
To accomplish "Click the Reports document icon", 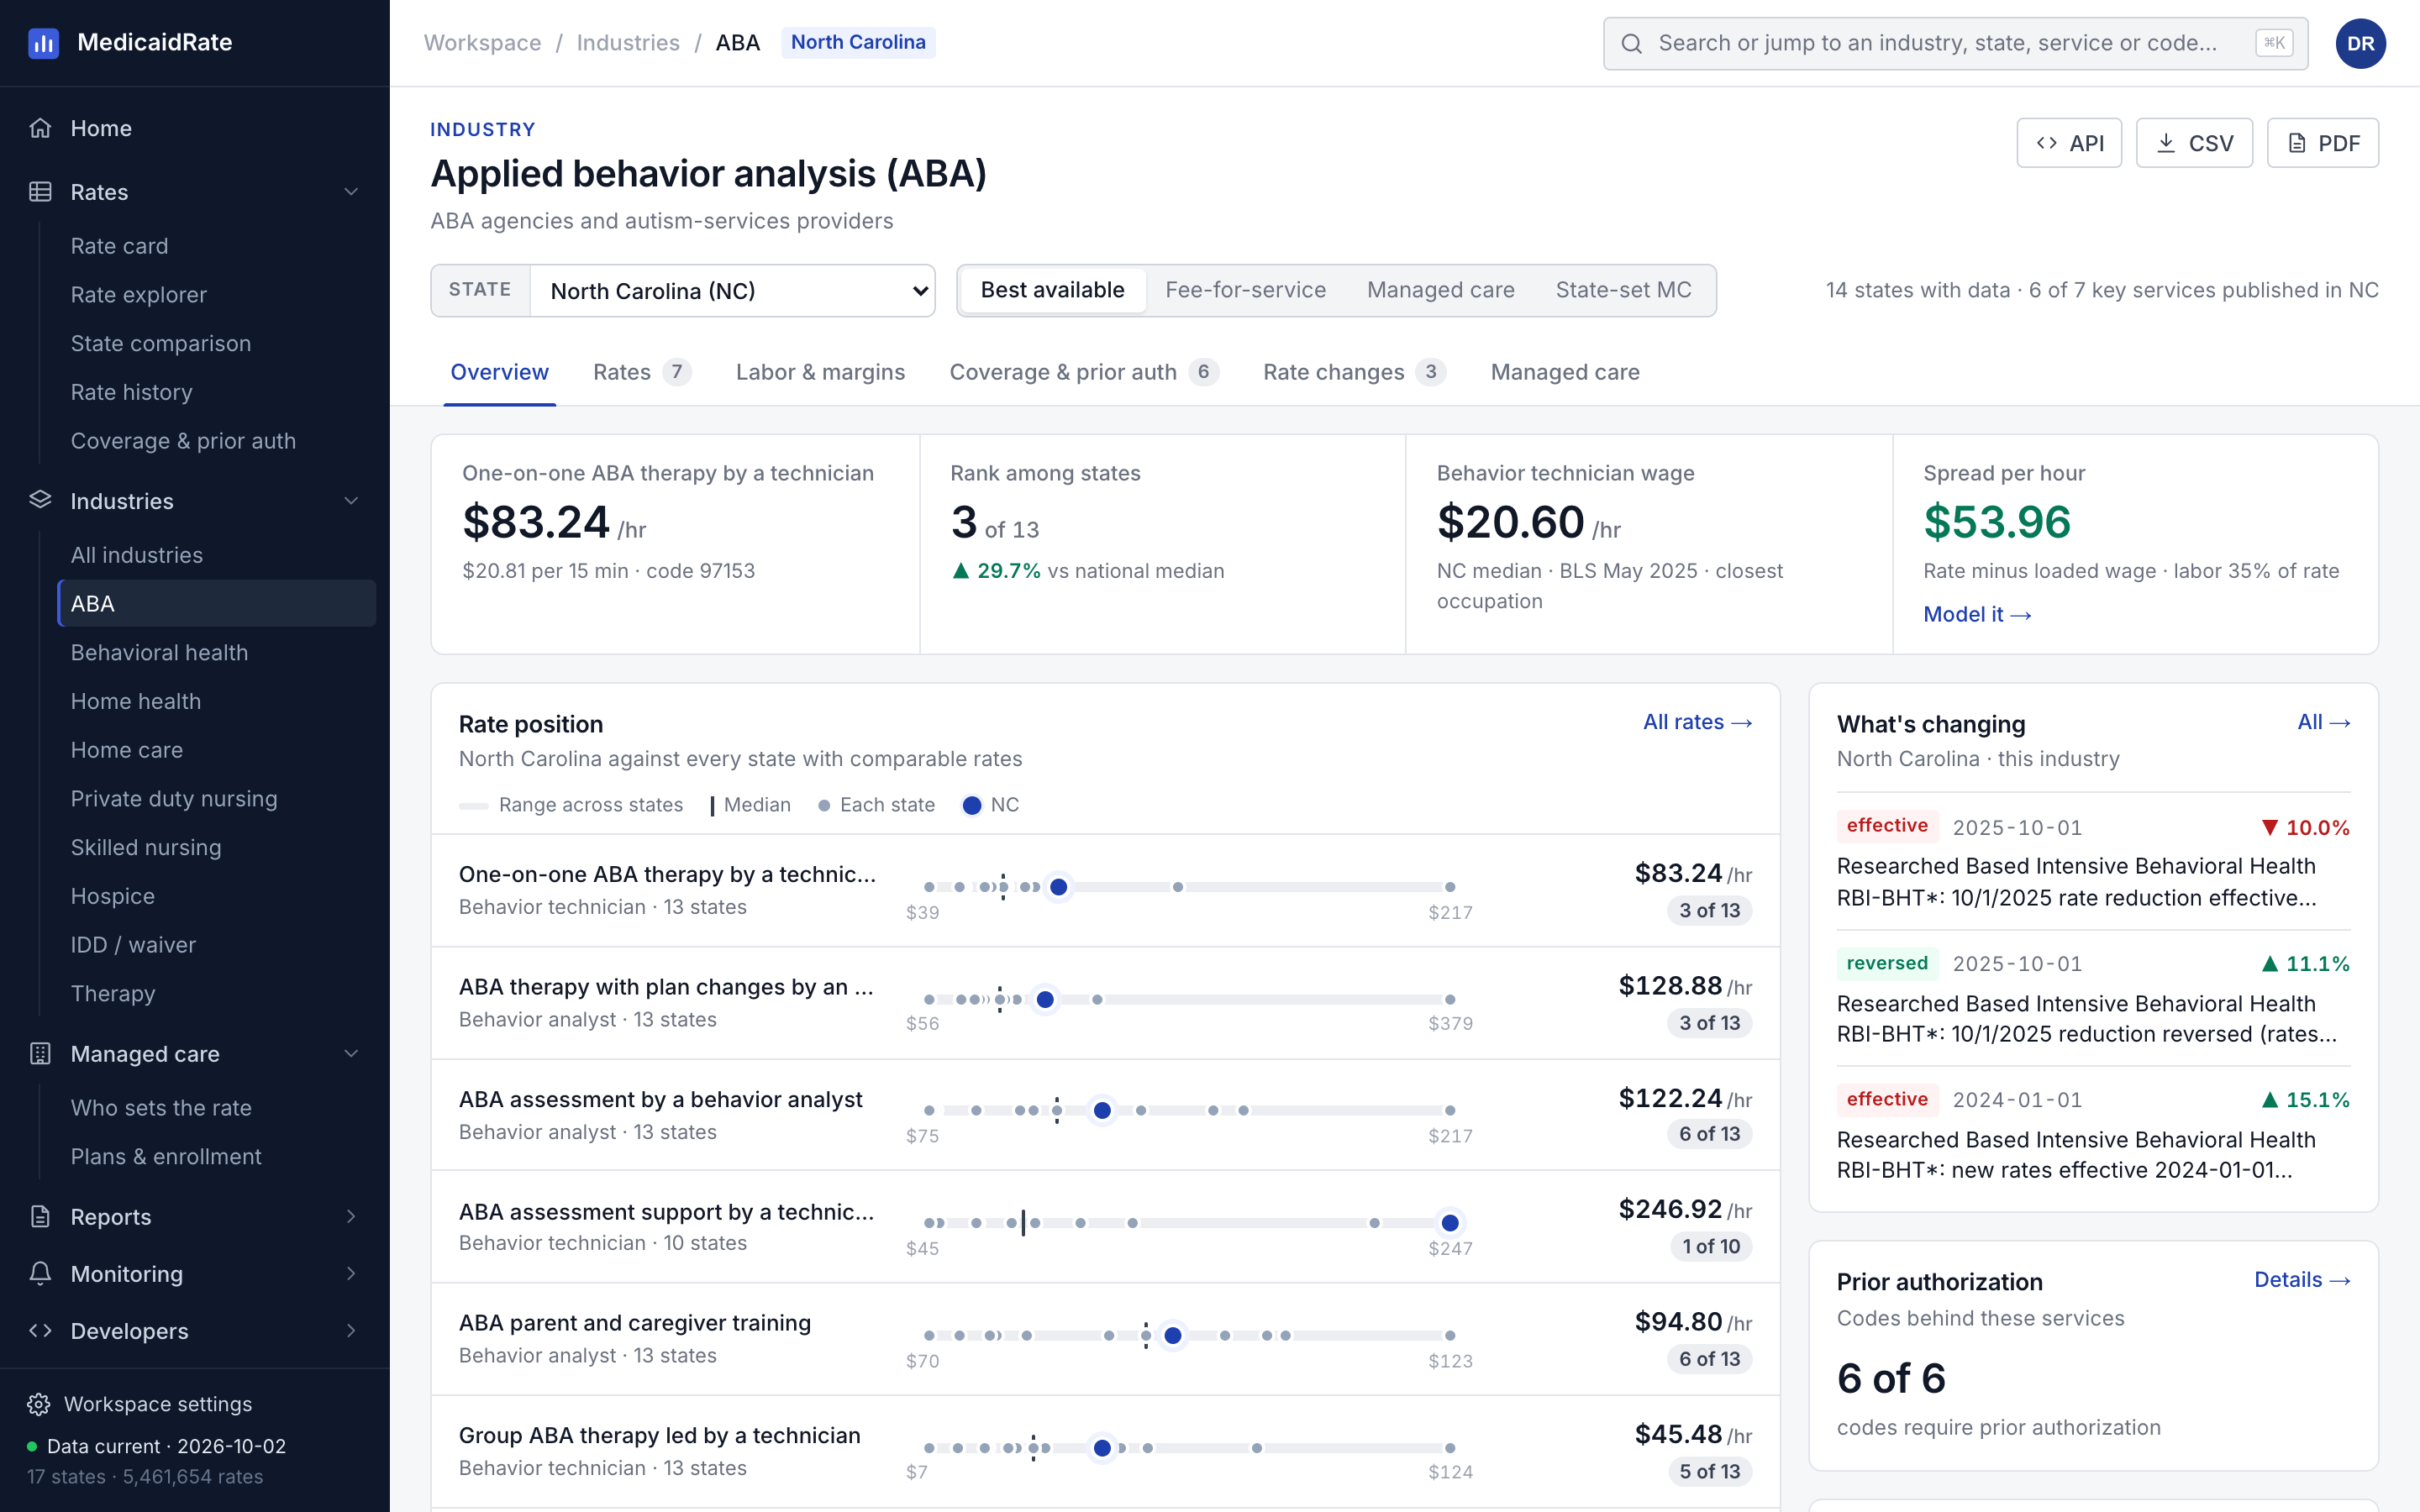I will 40,1216.
